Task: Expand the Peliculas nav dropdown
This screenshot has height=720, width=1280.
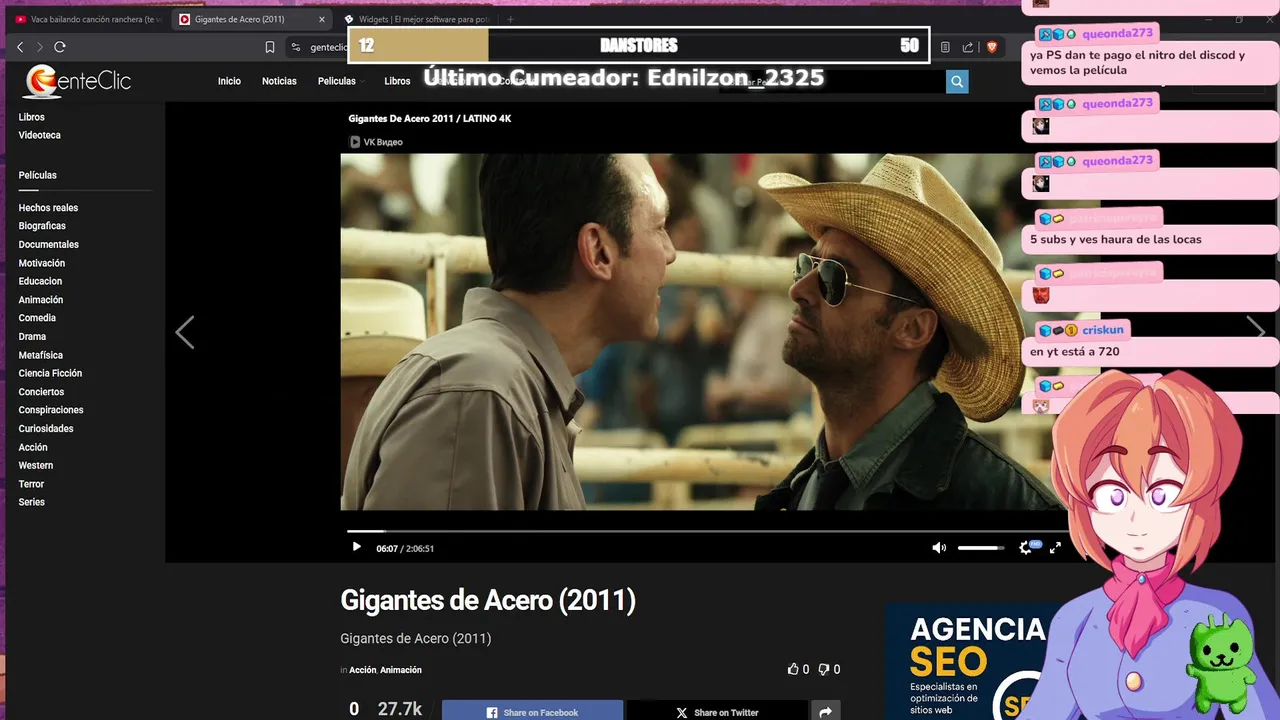Action: click(341, 81)
